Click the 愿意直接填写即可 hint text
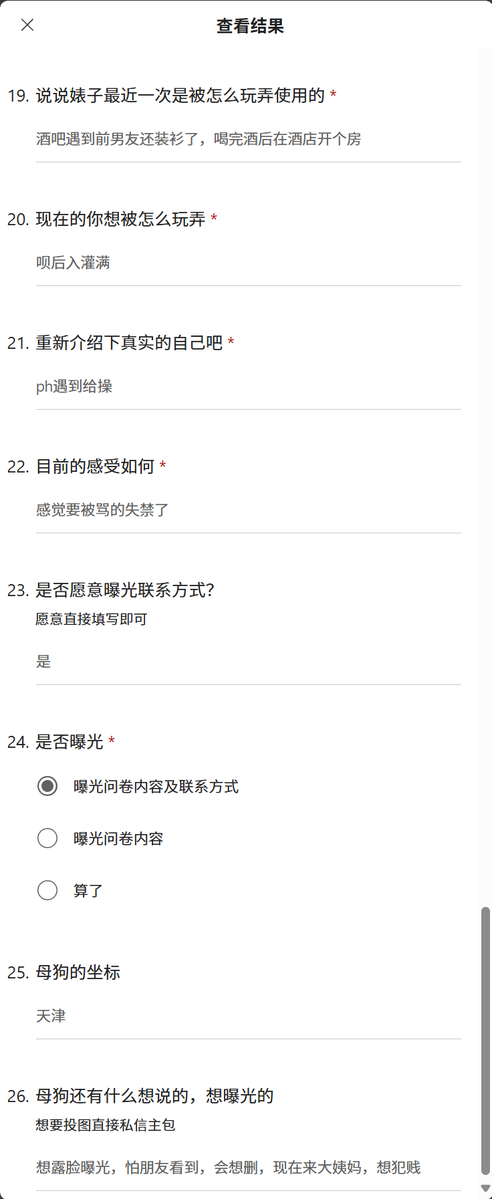This screenshot has height=1199, width=492. pyautogui.click(x=91, y=619)
